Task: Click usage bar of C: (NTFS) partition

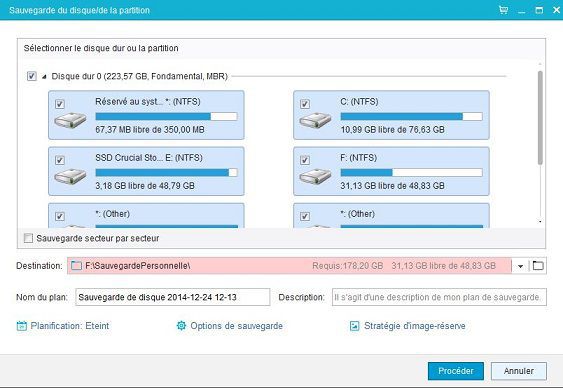Action: 411,116
